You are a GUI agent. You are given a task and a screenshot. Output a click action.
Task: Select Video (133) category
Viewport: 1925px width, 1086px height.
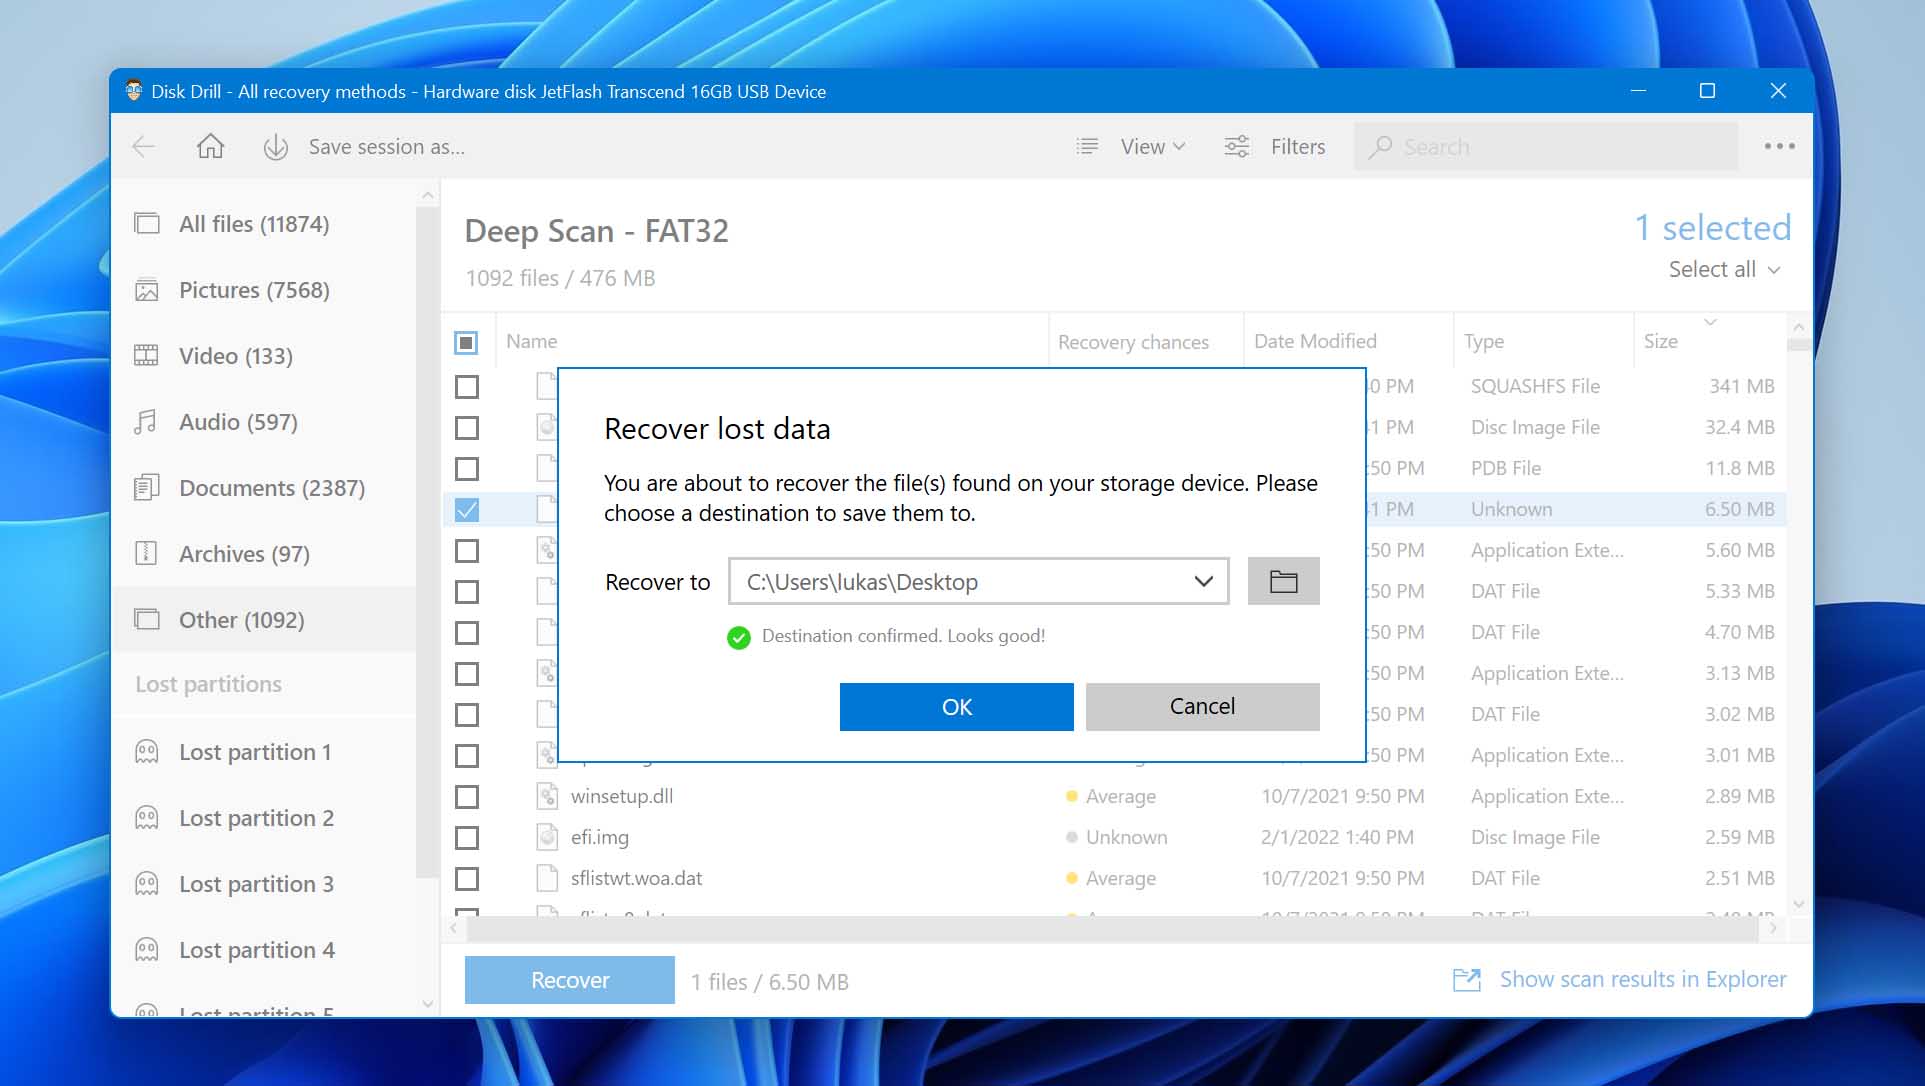click(264, 356)
